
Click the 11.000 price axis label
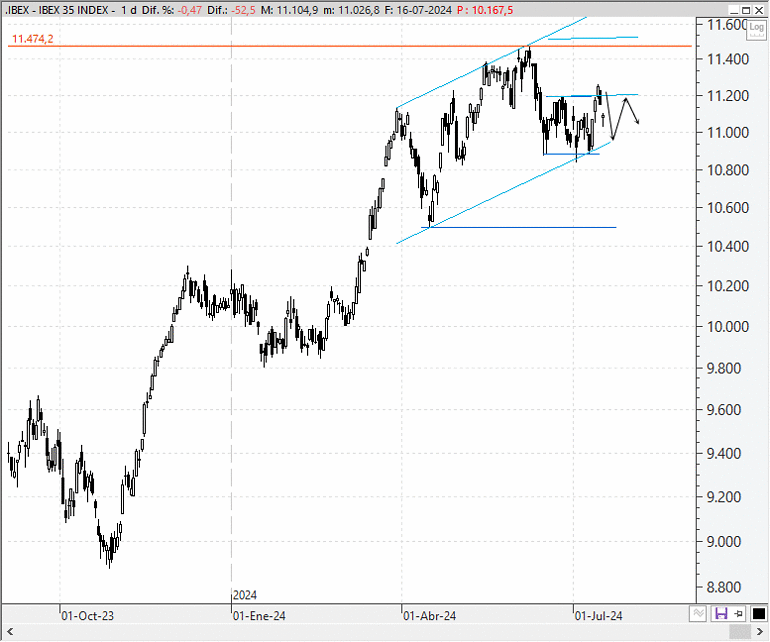click(x=728, y=132)
